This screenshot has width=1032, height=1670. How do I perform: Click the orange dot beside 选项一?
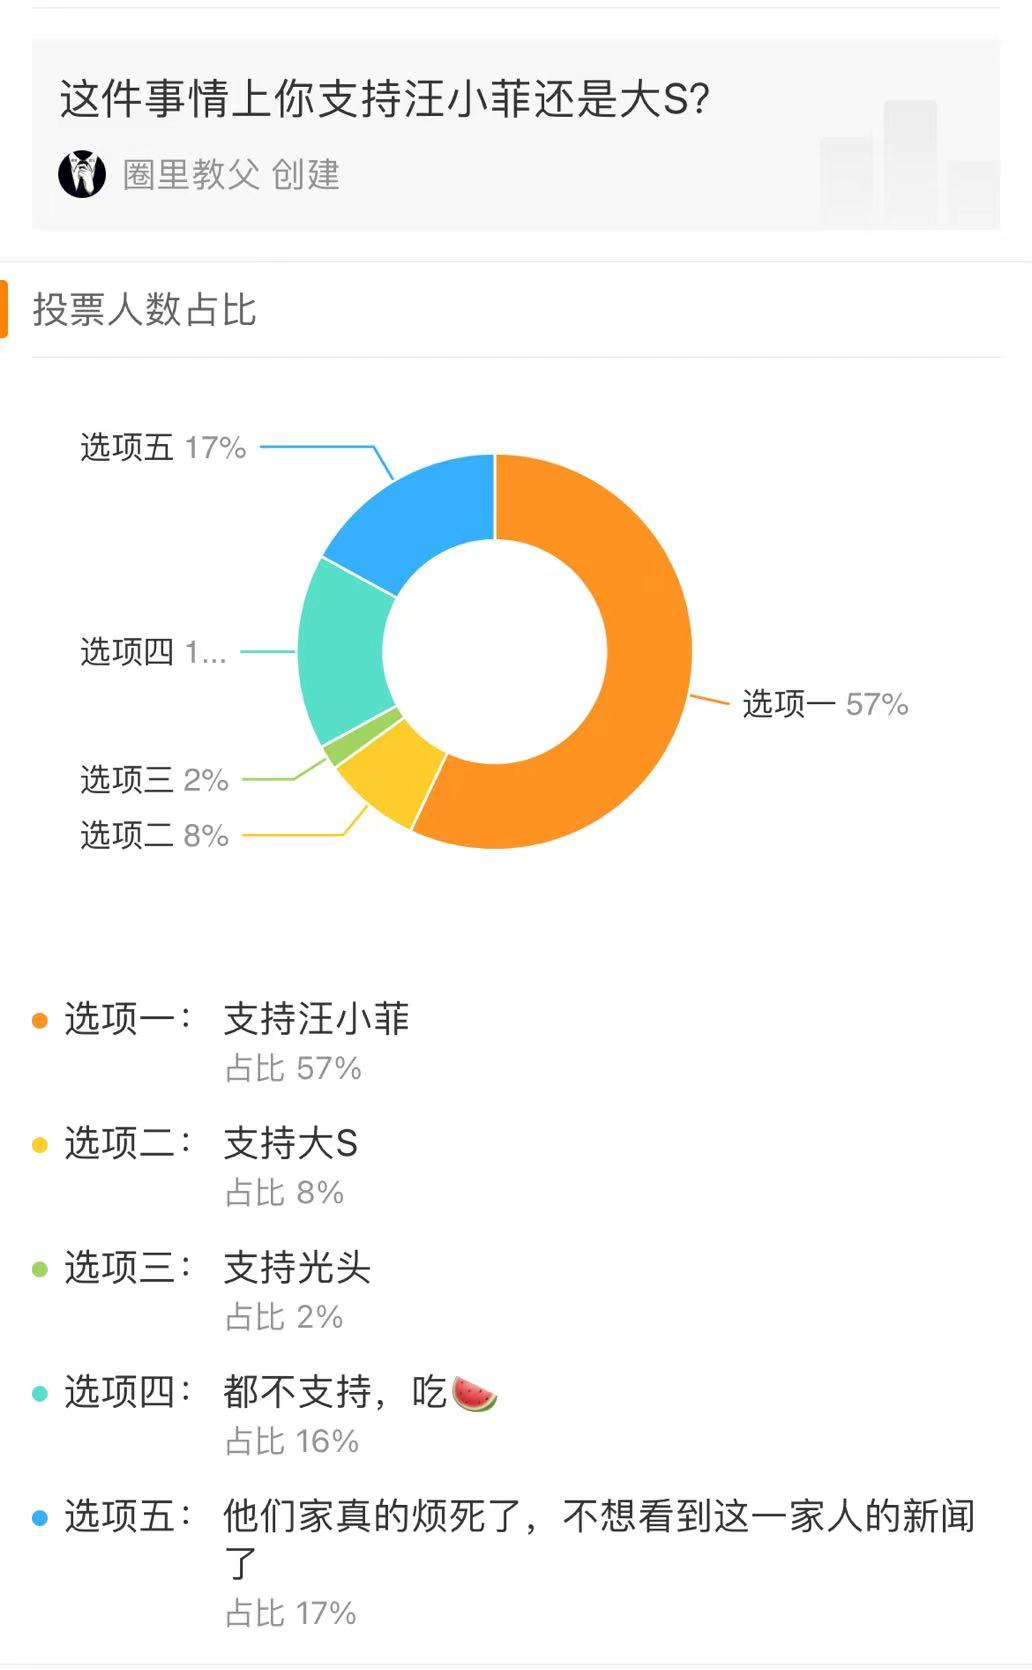point(38,1020)
